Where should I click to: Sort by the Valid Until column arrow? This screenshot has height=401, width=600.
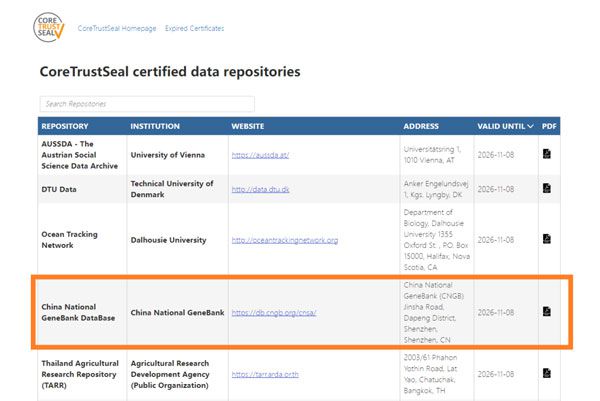pyautogui.click(x=530, y=126)
